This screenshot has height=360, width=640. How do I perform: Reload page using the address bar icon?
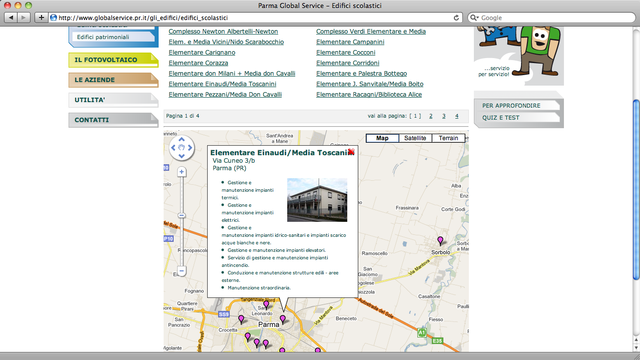(456, 18)
